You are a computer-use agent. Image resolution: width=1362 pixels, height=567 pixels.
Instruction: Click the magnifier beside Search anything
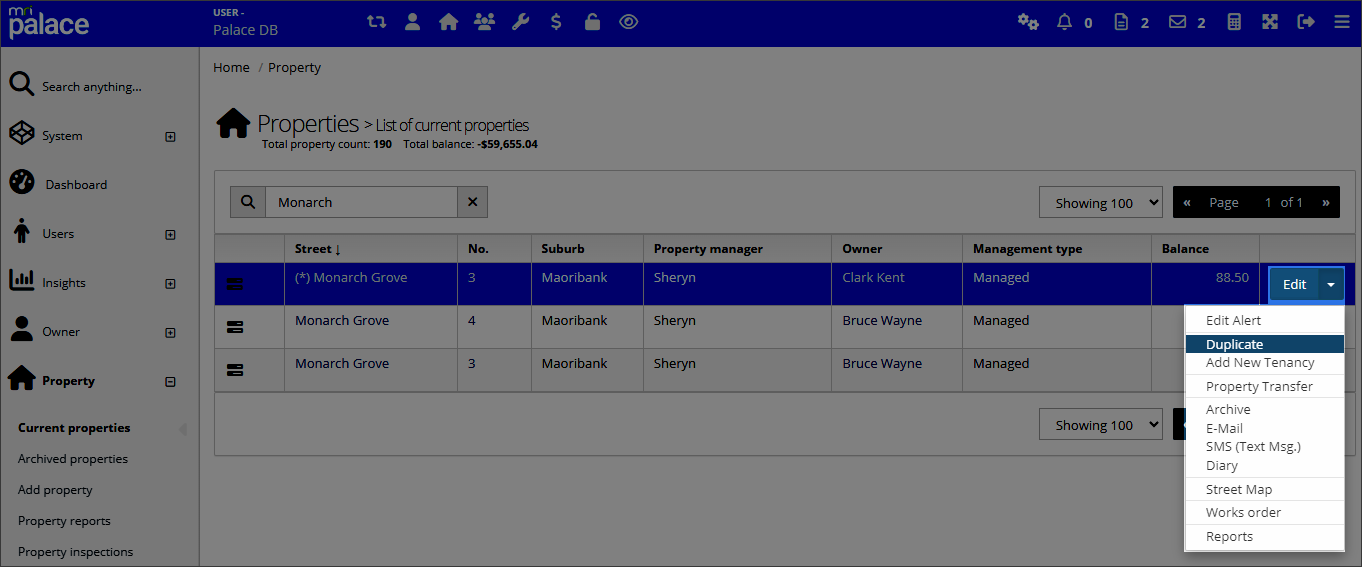[22, 85]
